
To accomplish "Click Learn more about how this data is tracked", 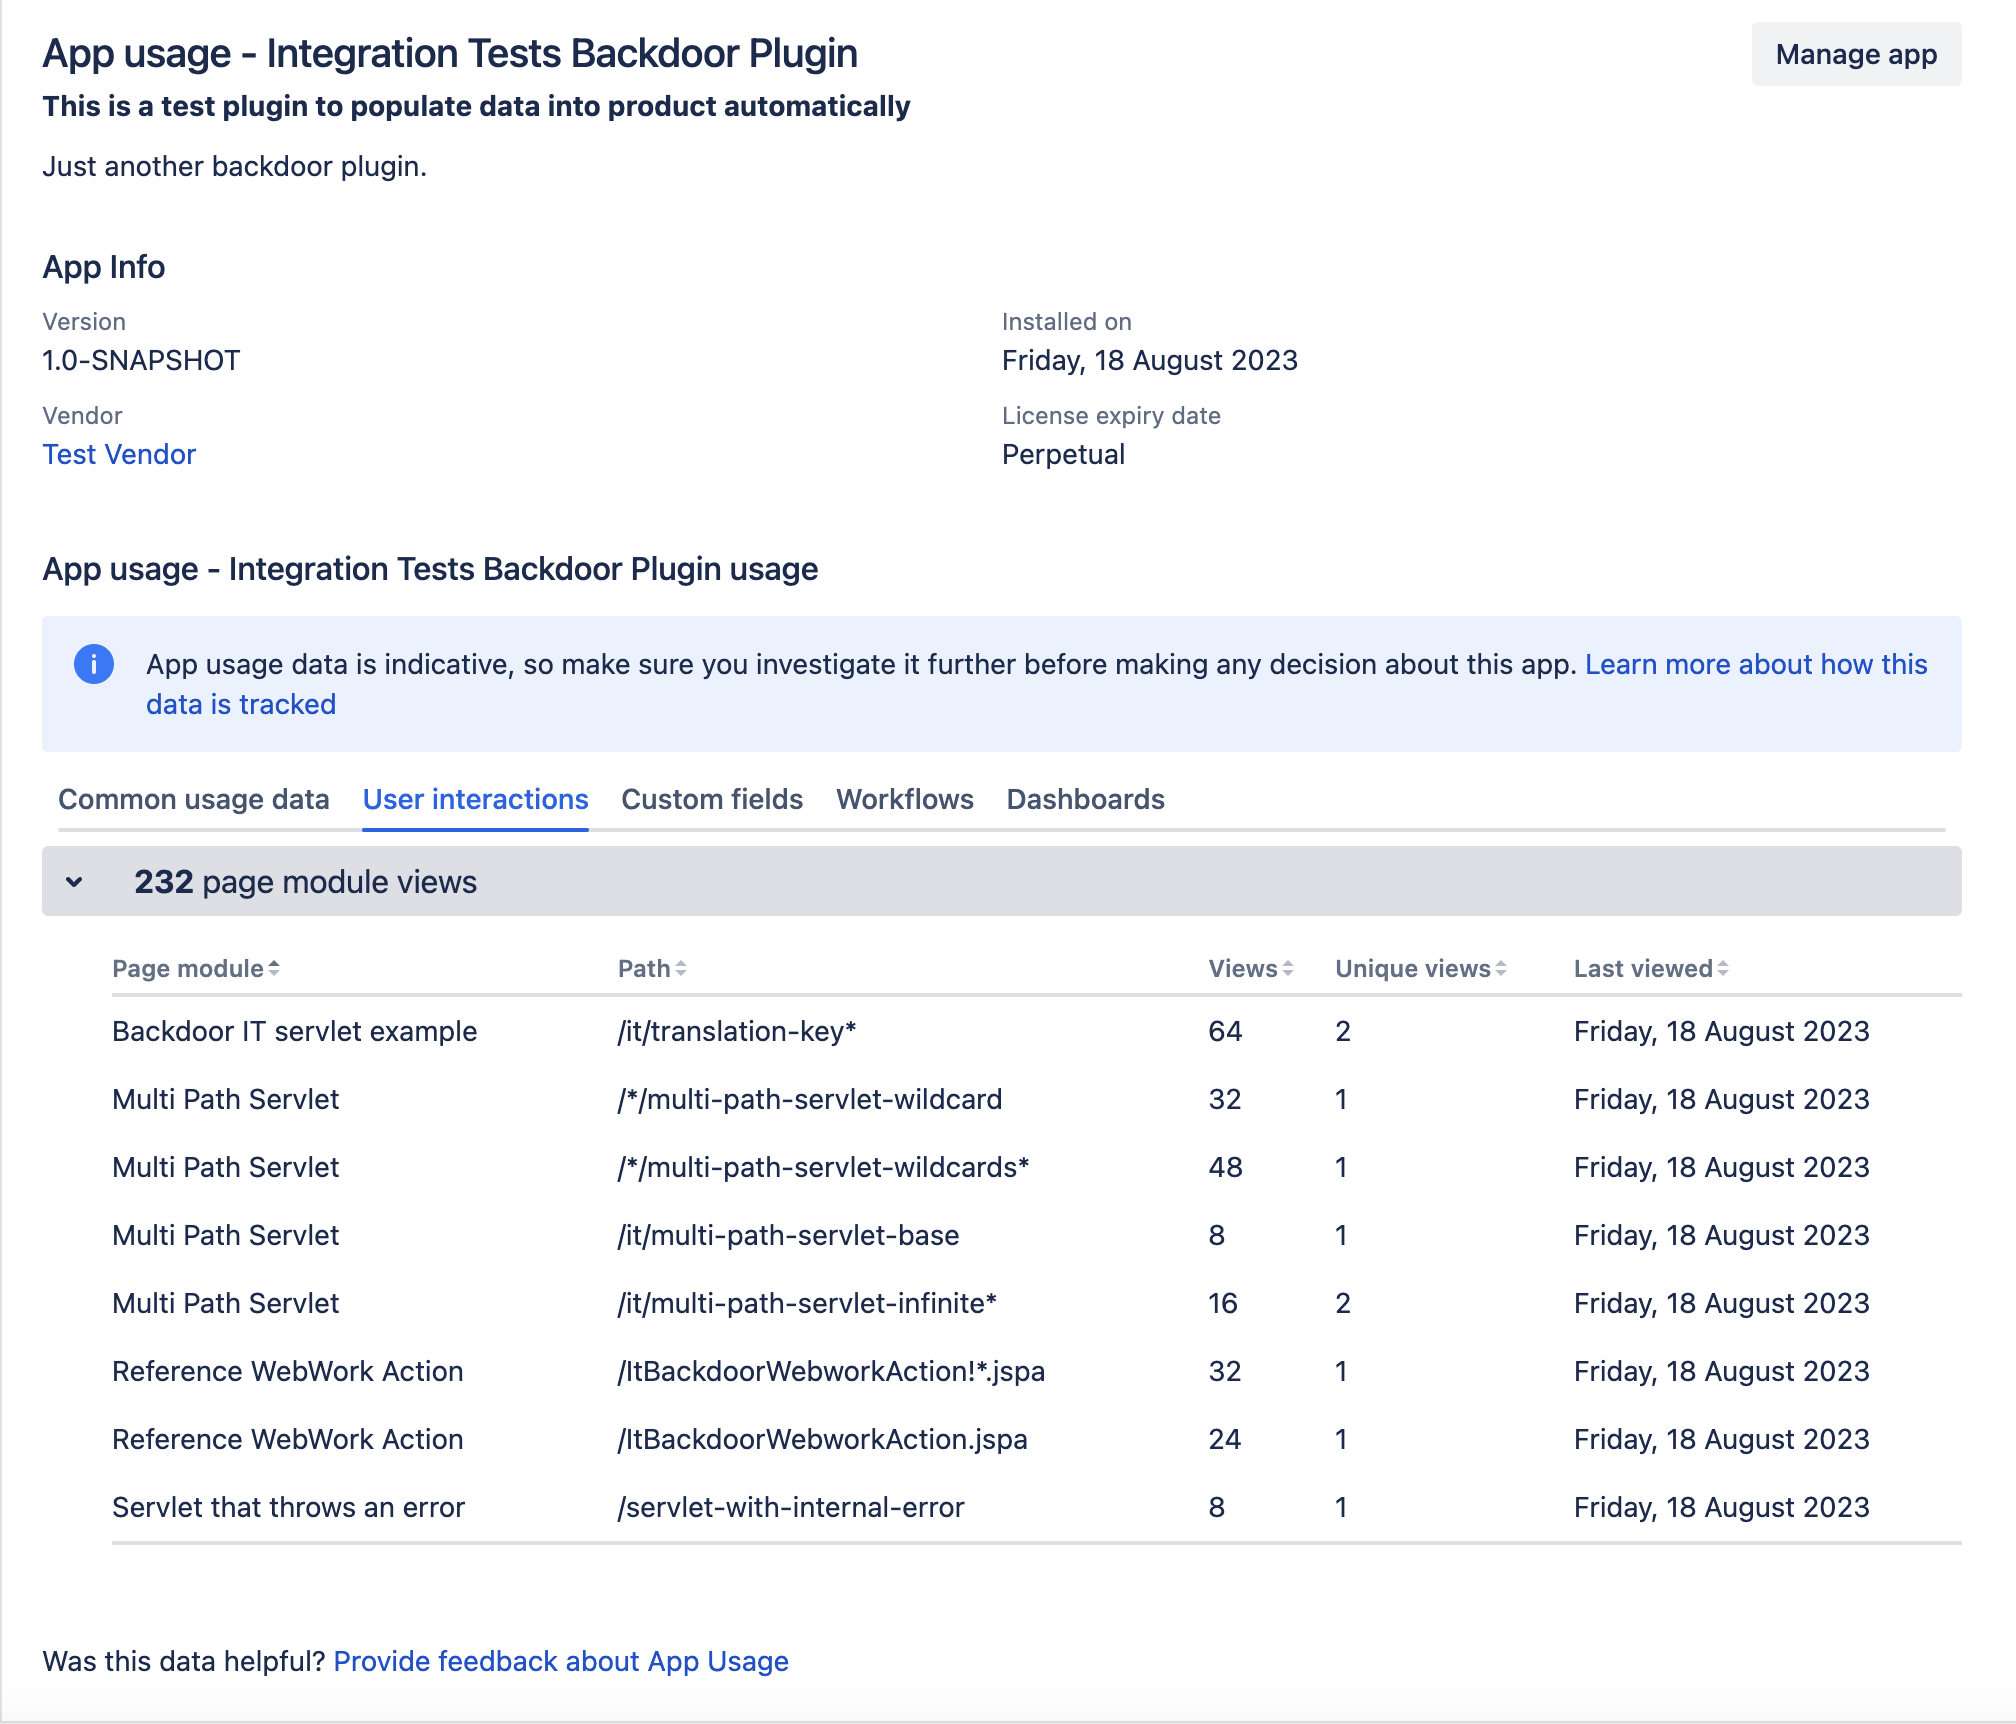I will 1754,664.
